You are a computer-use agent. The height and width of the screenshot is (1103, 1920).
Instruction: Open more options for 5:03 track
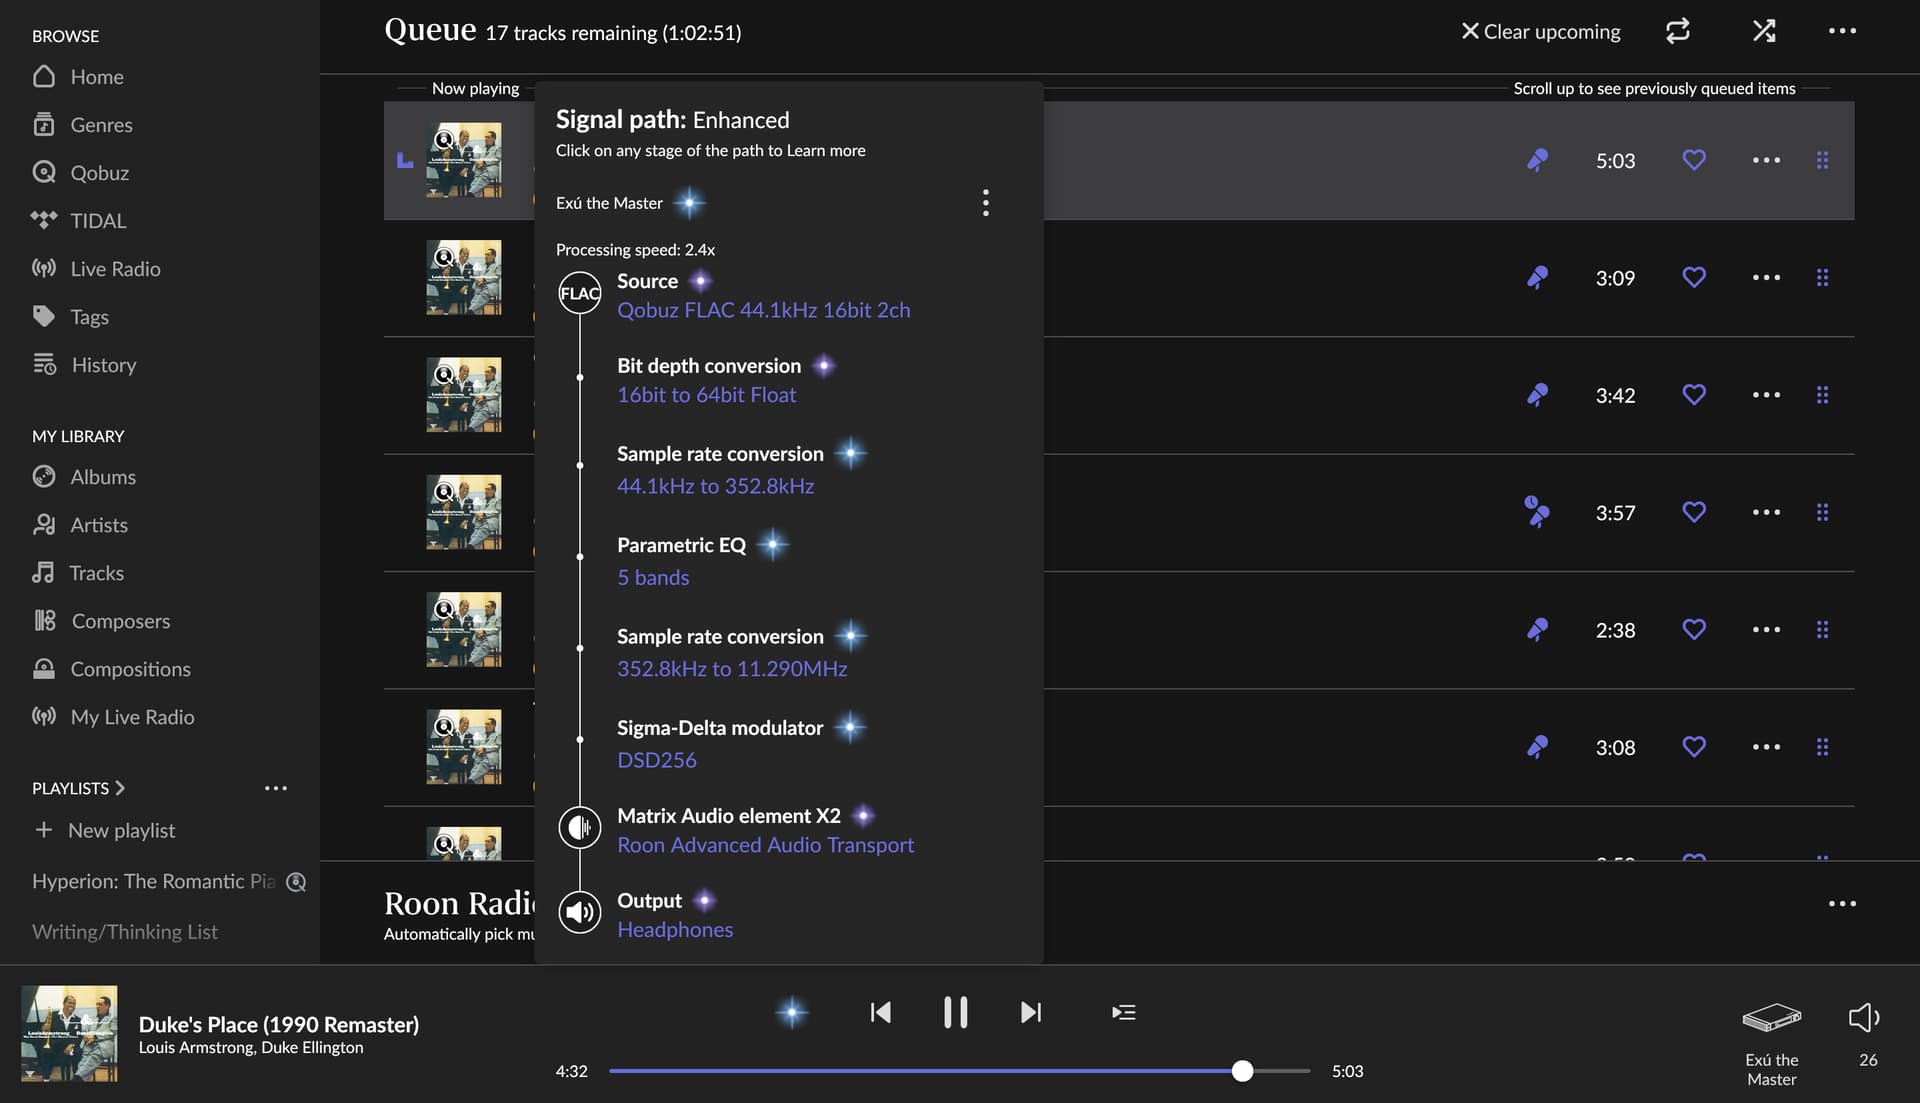coord(1766,160)
